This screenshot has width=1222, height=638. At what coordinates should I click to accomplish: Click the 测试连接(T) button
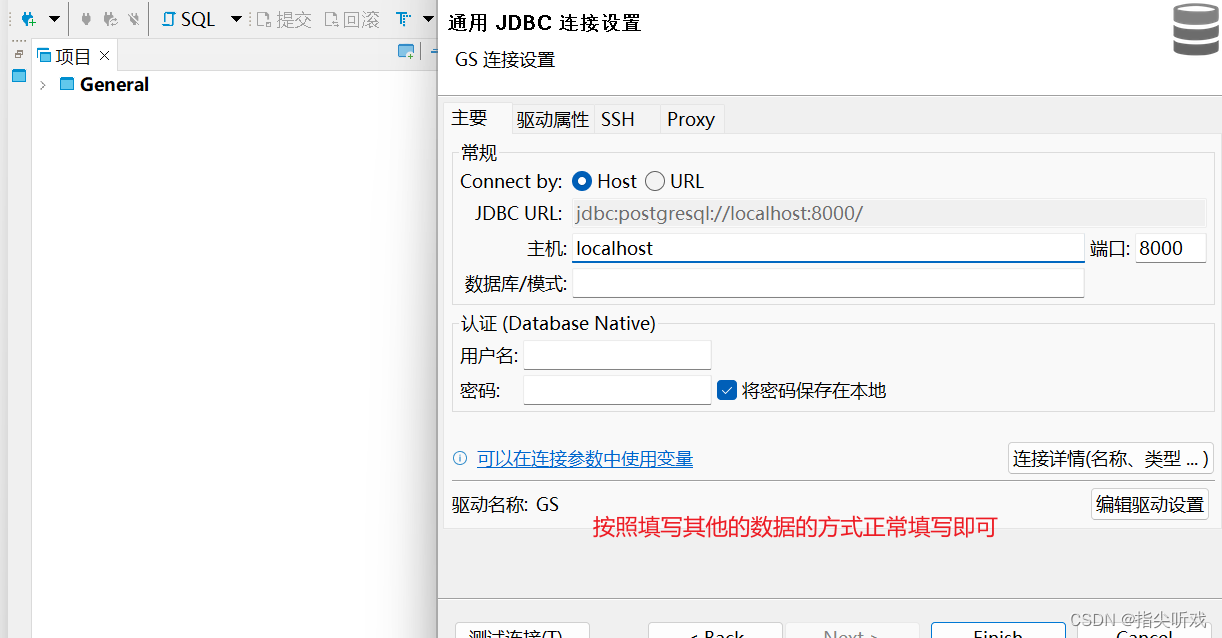(521, 632)
